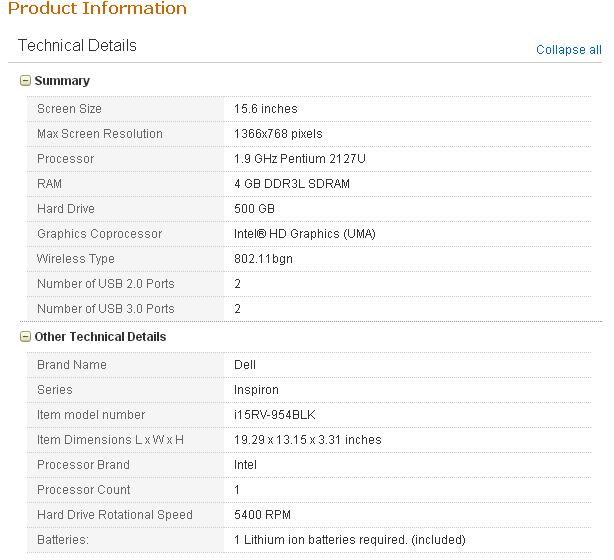Screen dimensions: 614x560
Task: Click the Wireless Type 802.11bgn value
Action: (x=263, y=259)
